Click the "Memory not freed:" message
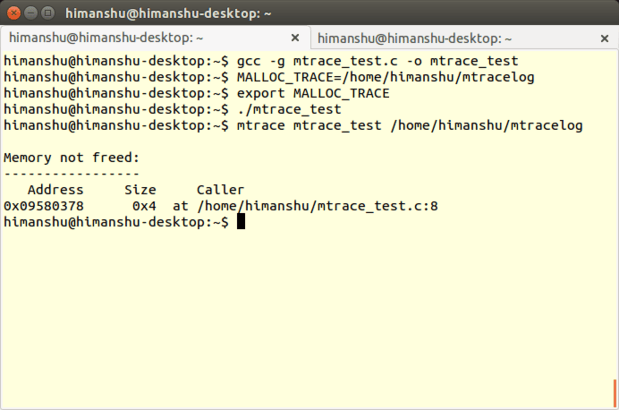Viewport: 619px width, 410px height. [72, 158]
